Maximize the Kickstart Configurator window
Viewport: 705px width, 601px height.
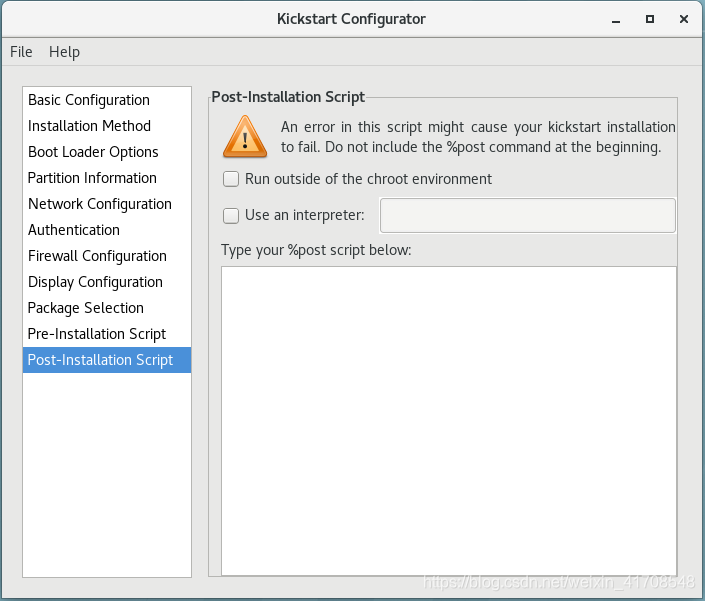(x=650, y=19)
